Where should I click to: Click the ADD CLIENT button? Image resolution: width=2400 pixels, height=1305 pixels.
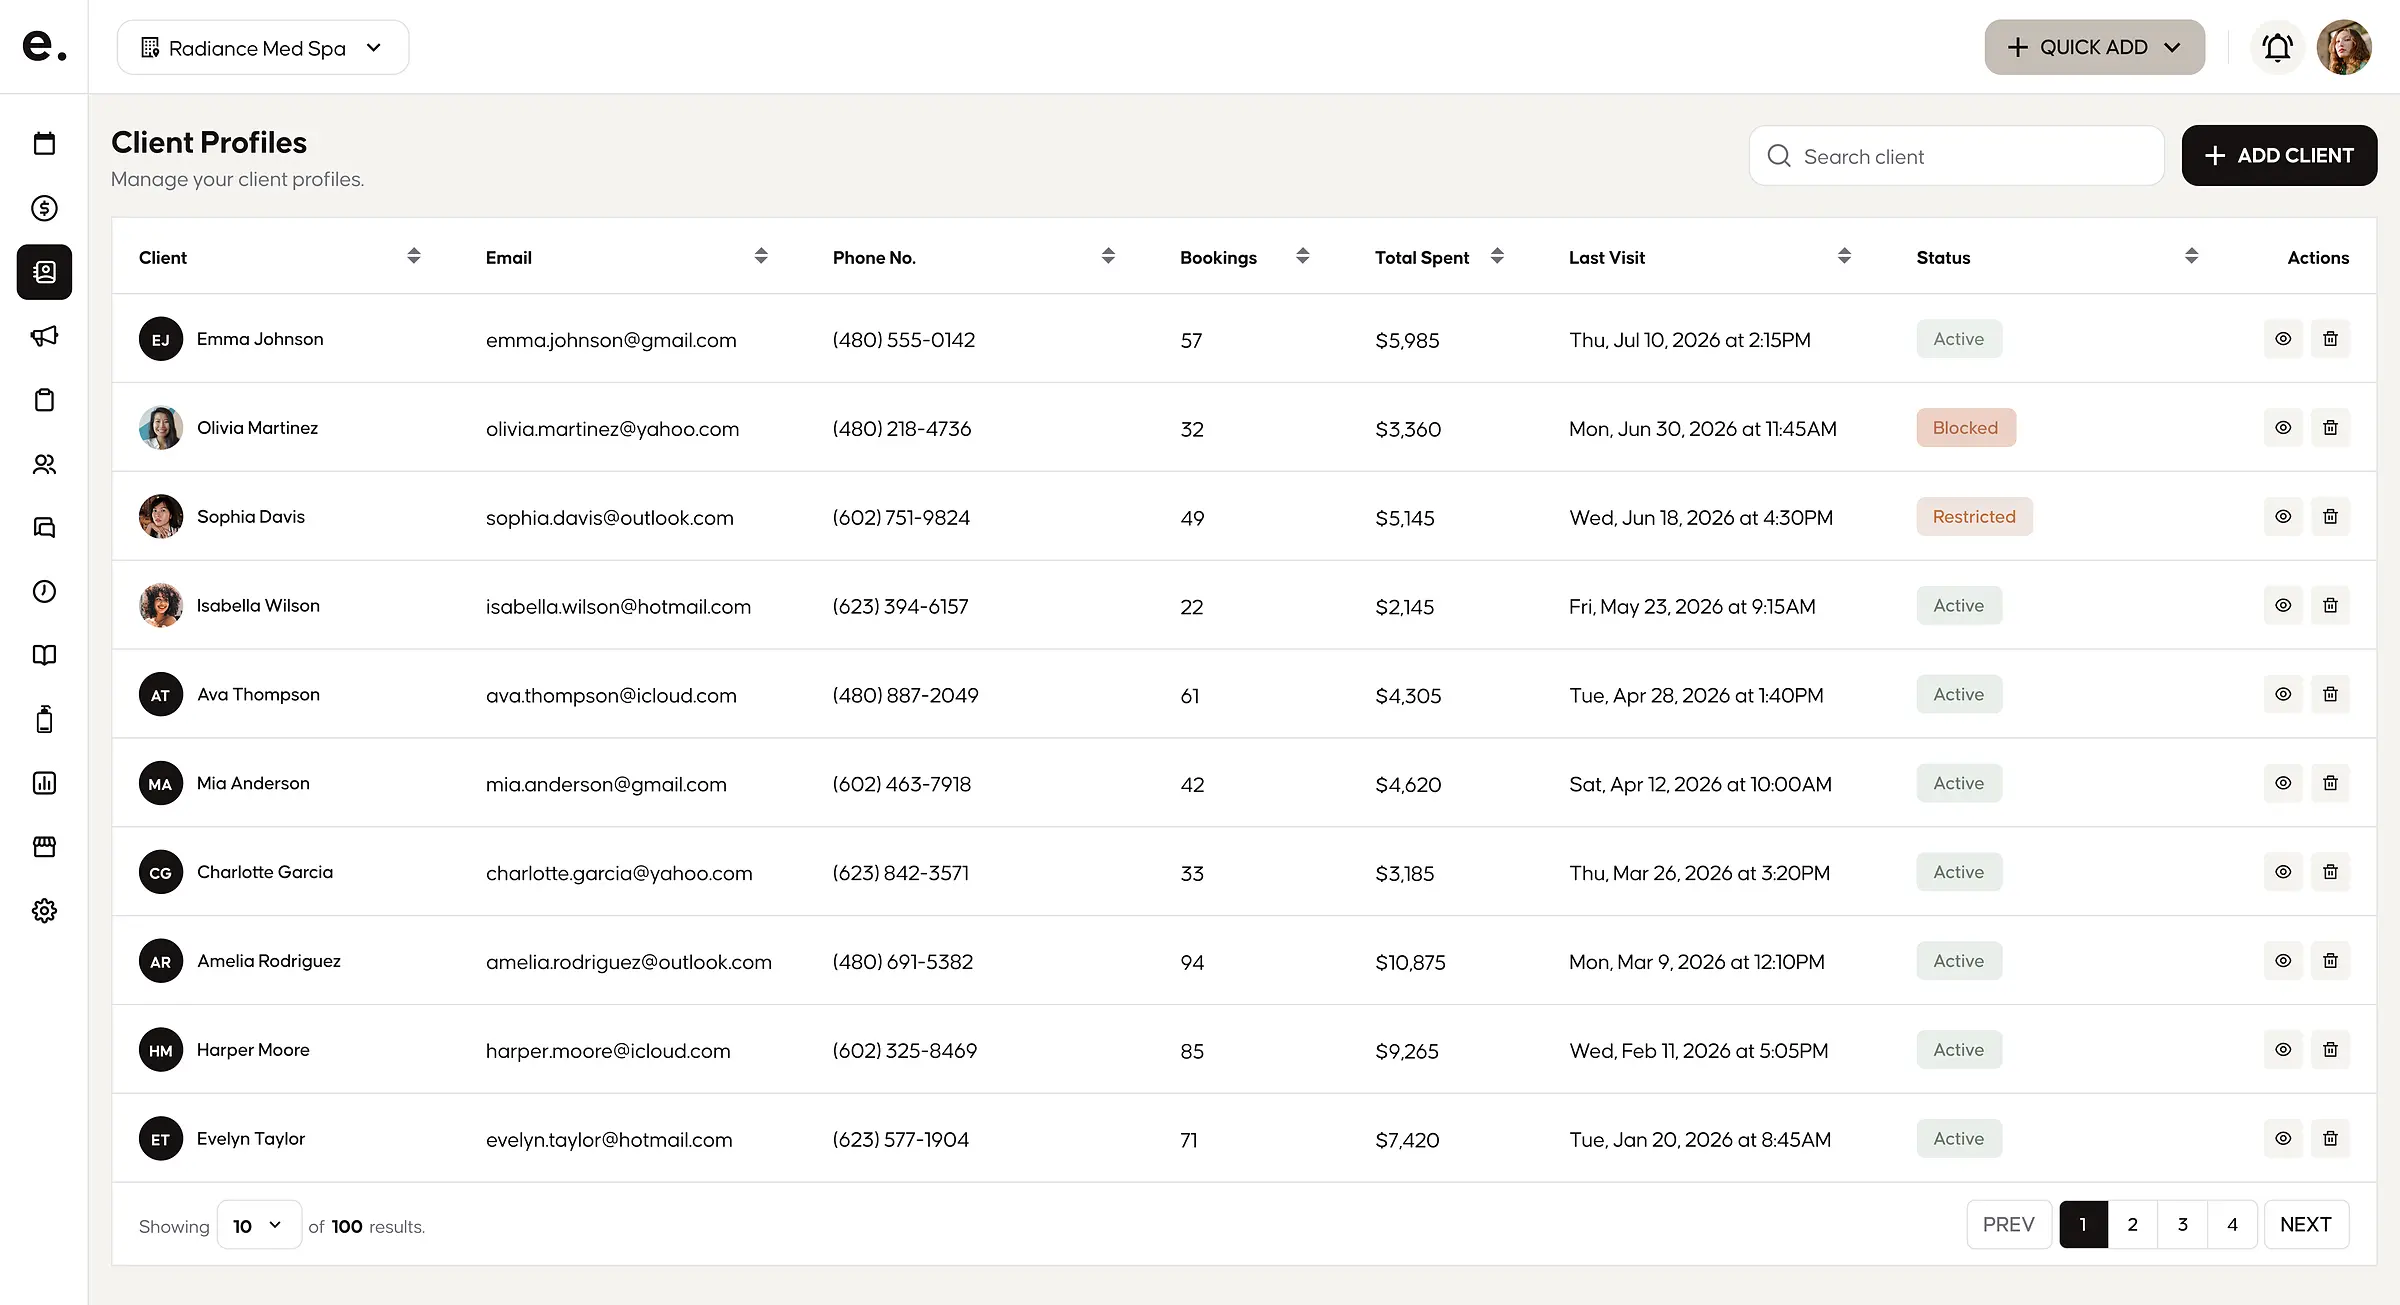click(2279, 156)
